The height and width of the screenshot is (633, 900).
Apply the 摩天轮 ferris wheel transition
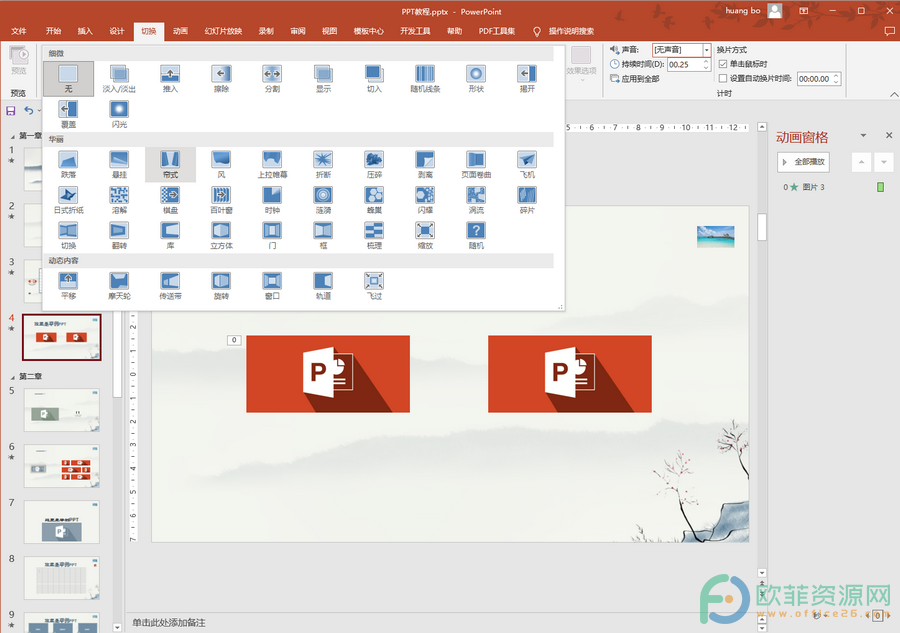pos(119,286)
